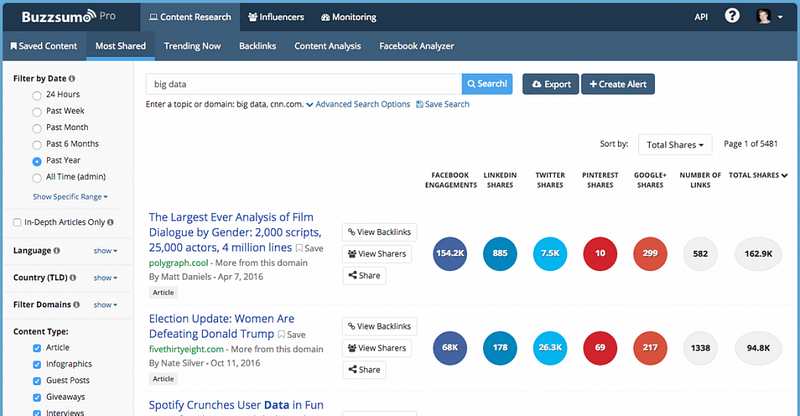Select the Past Month date filter
This screenshot has width=800, height=416.
click(37, 128)
